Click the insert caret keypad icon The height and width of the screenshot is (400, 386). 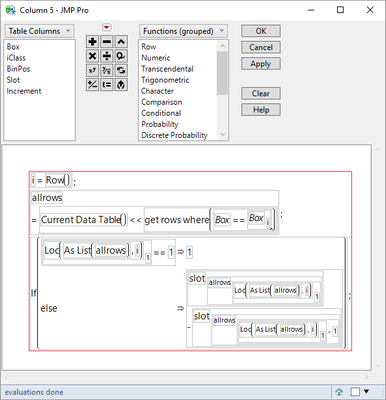121,42
